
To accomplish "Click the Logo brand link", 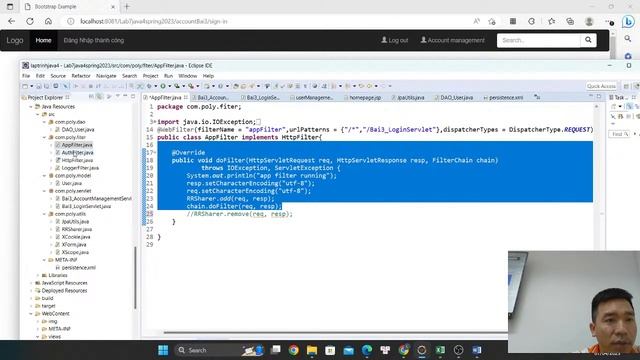I will click(x=15, y=40).
